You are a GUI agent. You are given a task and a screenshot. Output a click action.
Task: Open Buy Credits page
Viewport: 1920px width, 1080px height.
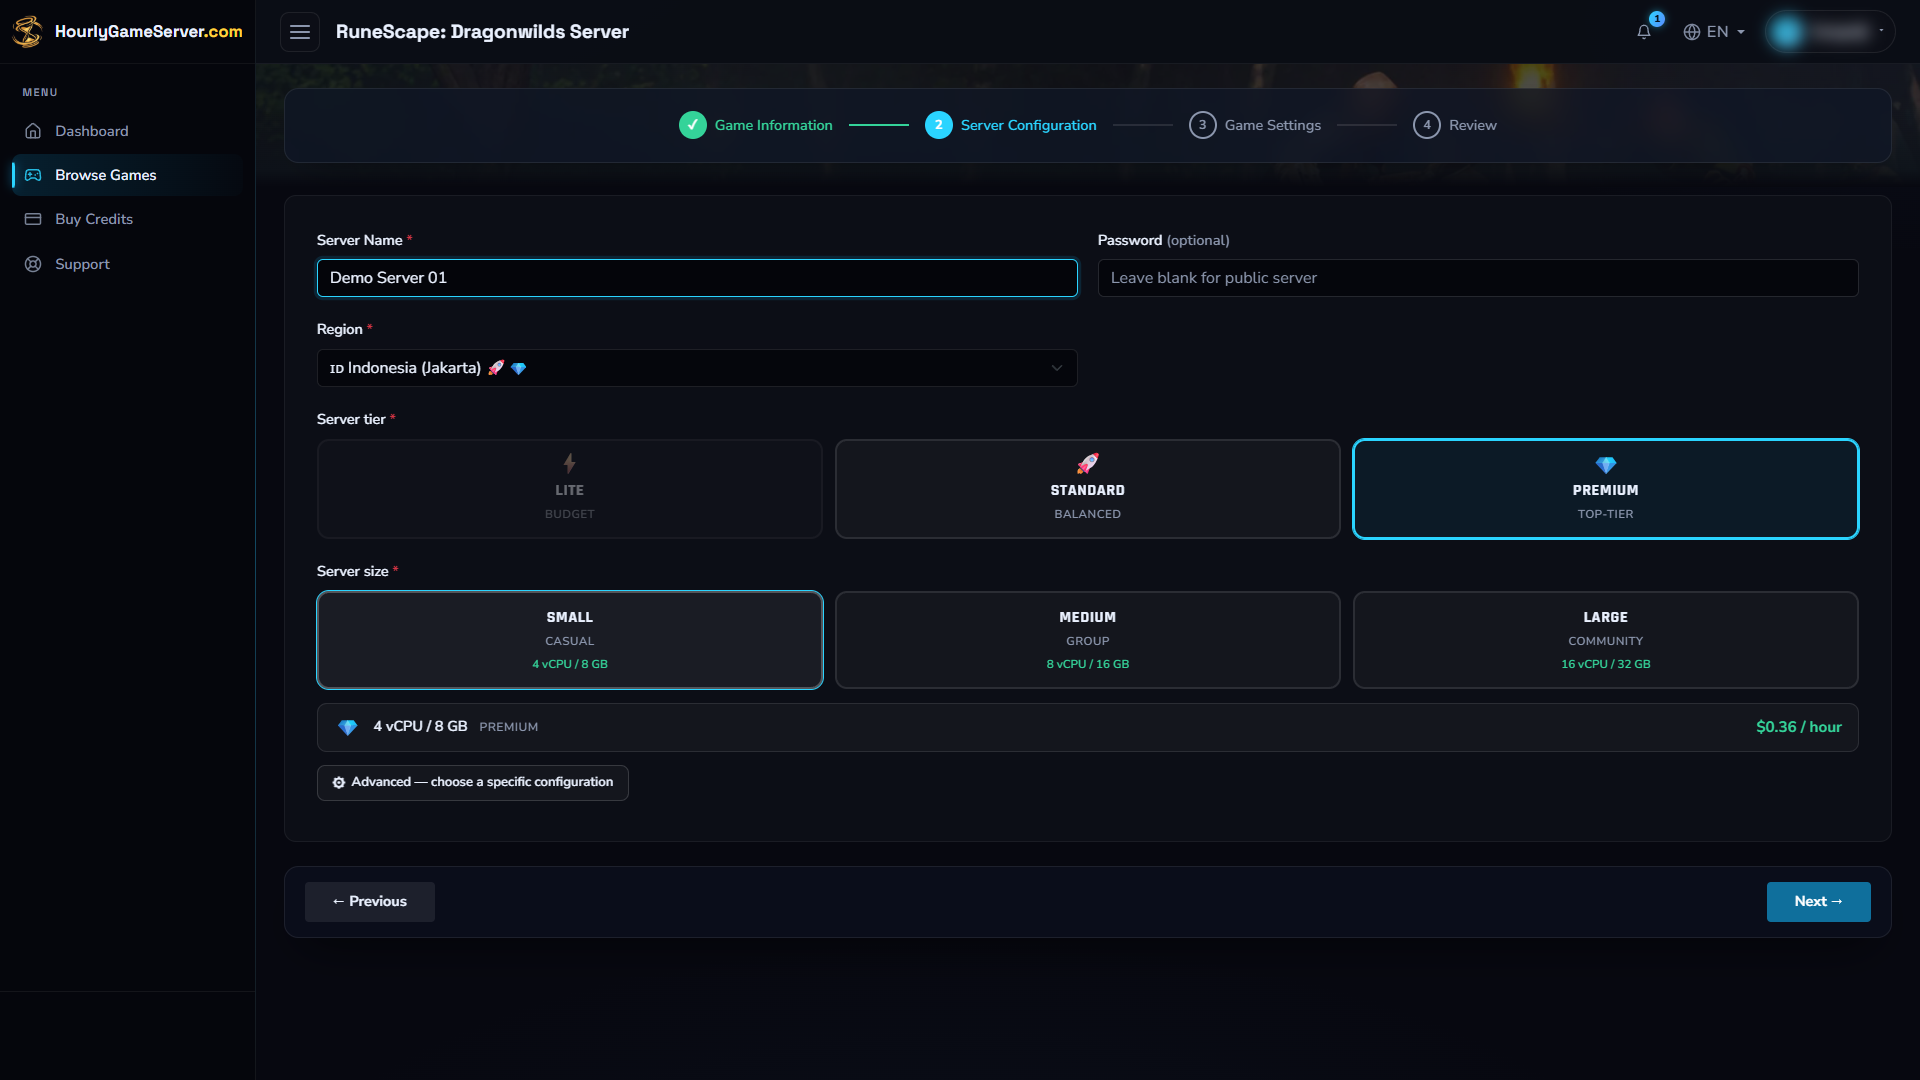127,219
